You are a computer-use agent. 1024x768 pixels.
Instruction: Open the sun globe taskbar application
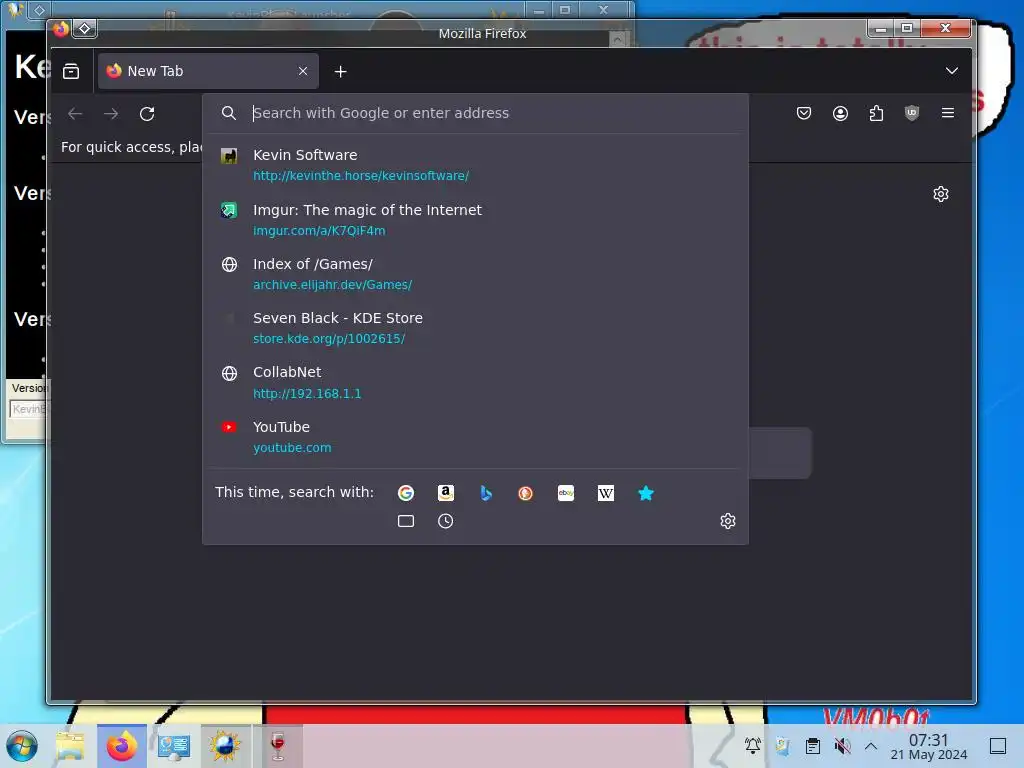[225, 746]
